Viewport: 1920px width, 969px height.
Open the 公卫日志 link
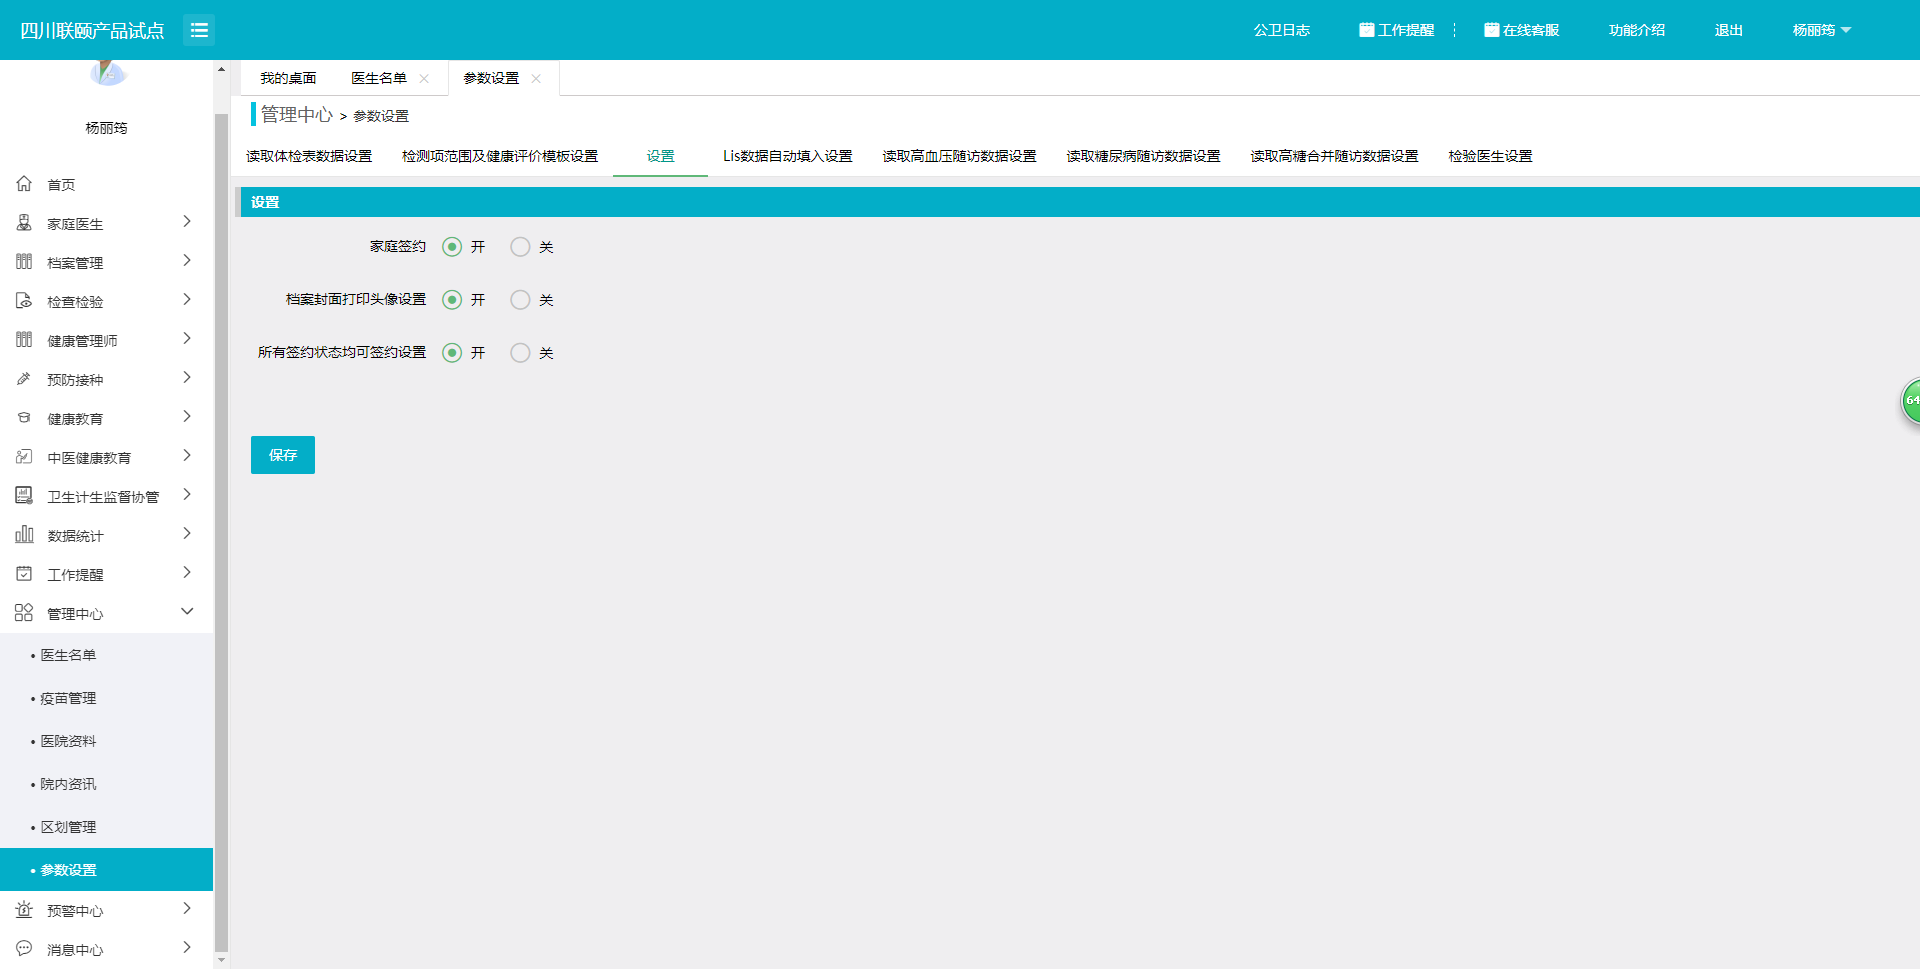pos(1282,30)
